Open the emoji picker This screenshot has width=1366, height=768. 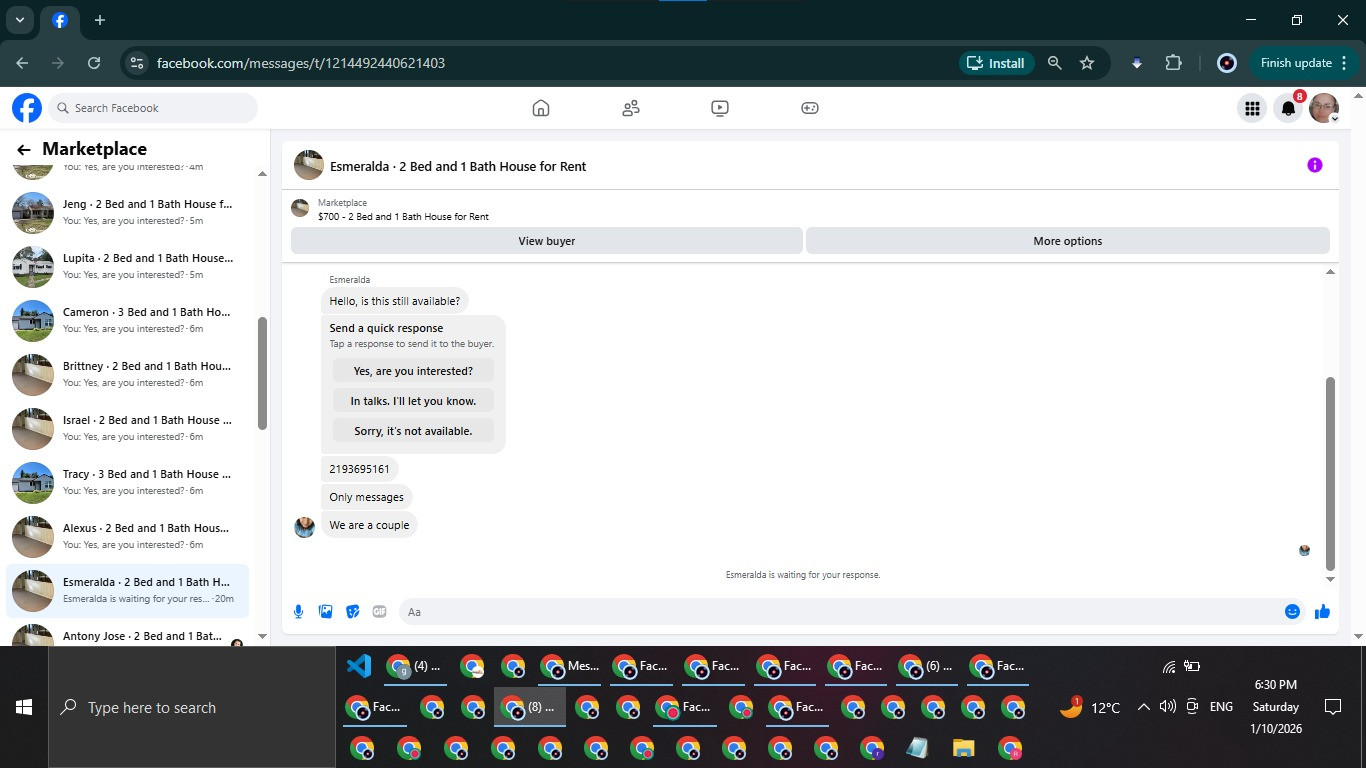[x=1292, y=611]
